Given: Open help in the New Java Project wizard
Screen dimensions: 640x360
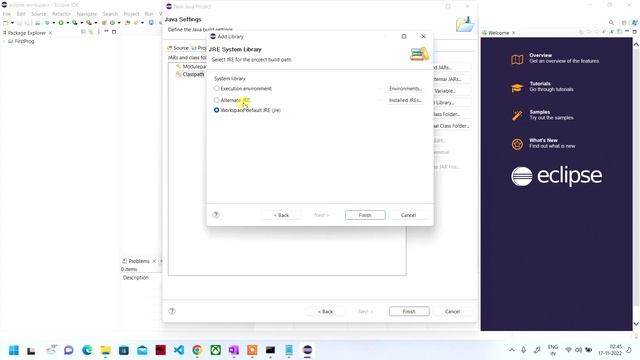Looking at the screenshot, I should pos(172,311).
